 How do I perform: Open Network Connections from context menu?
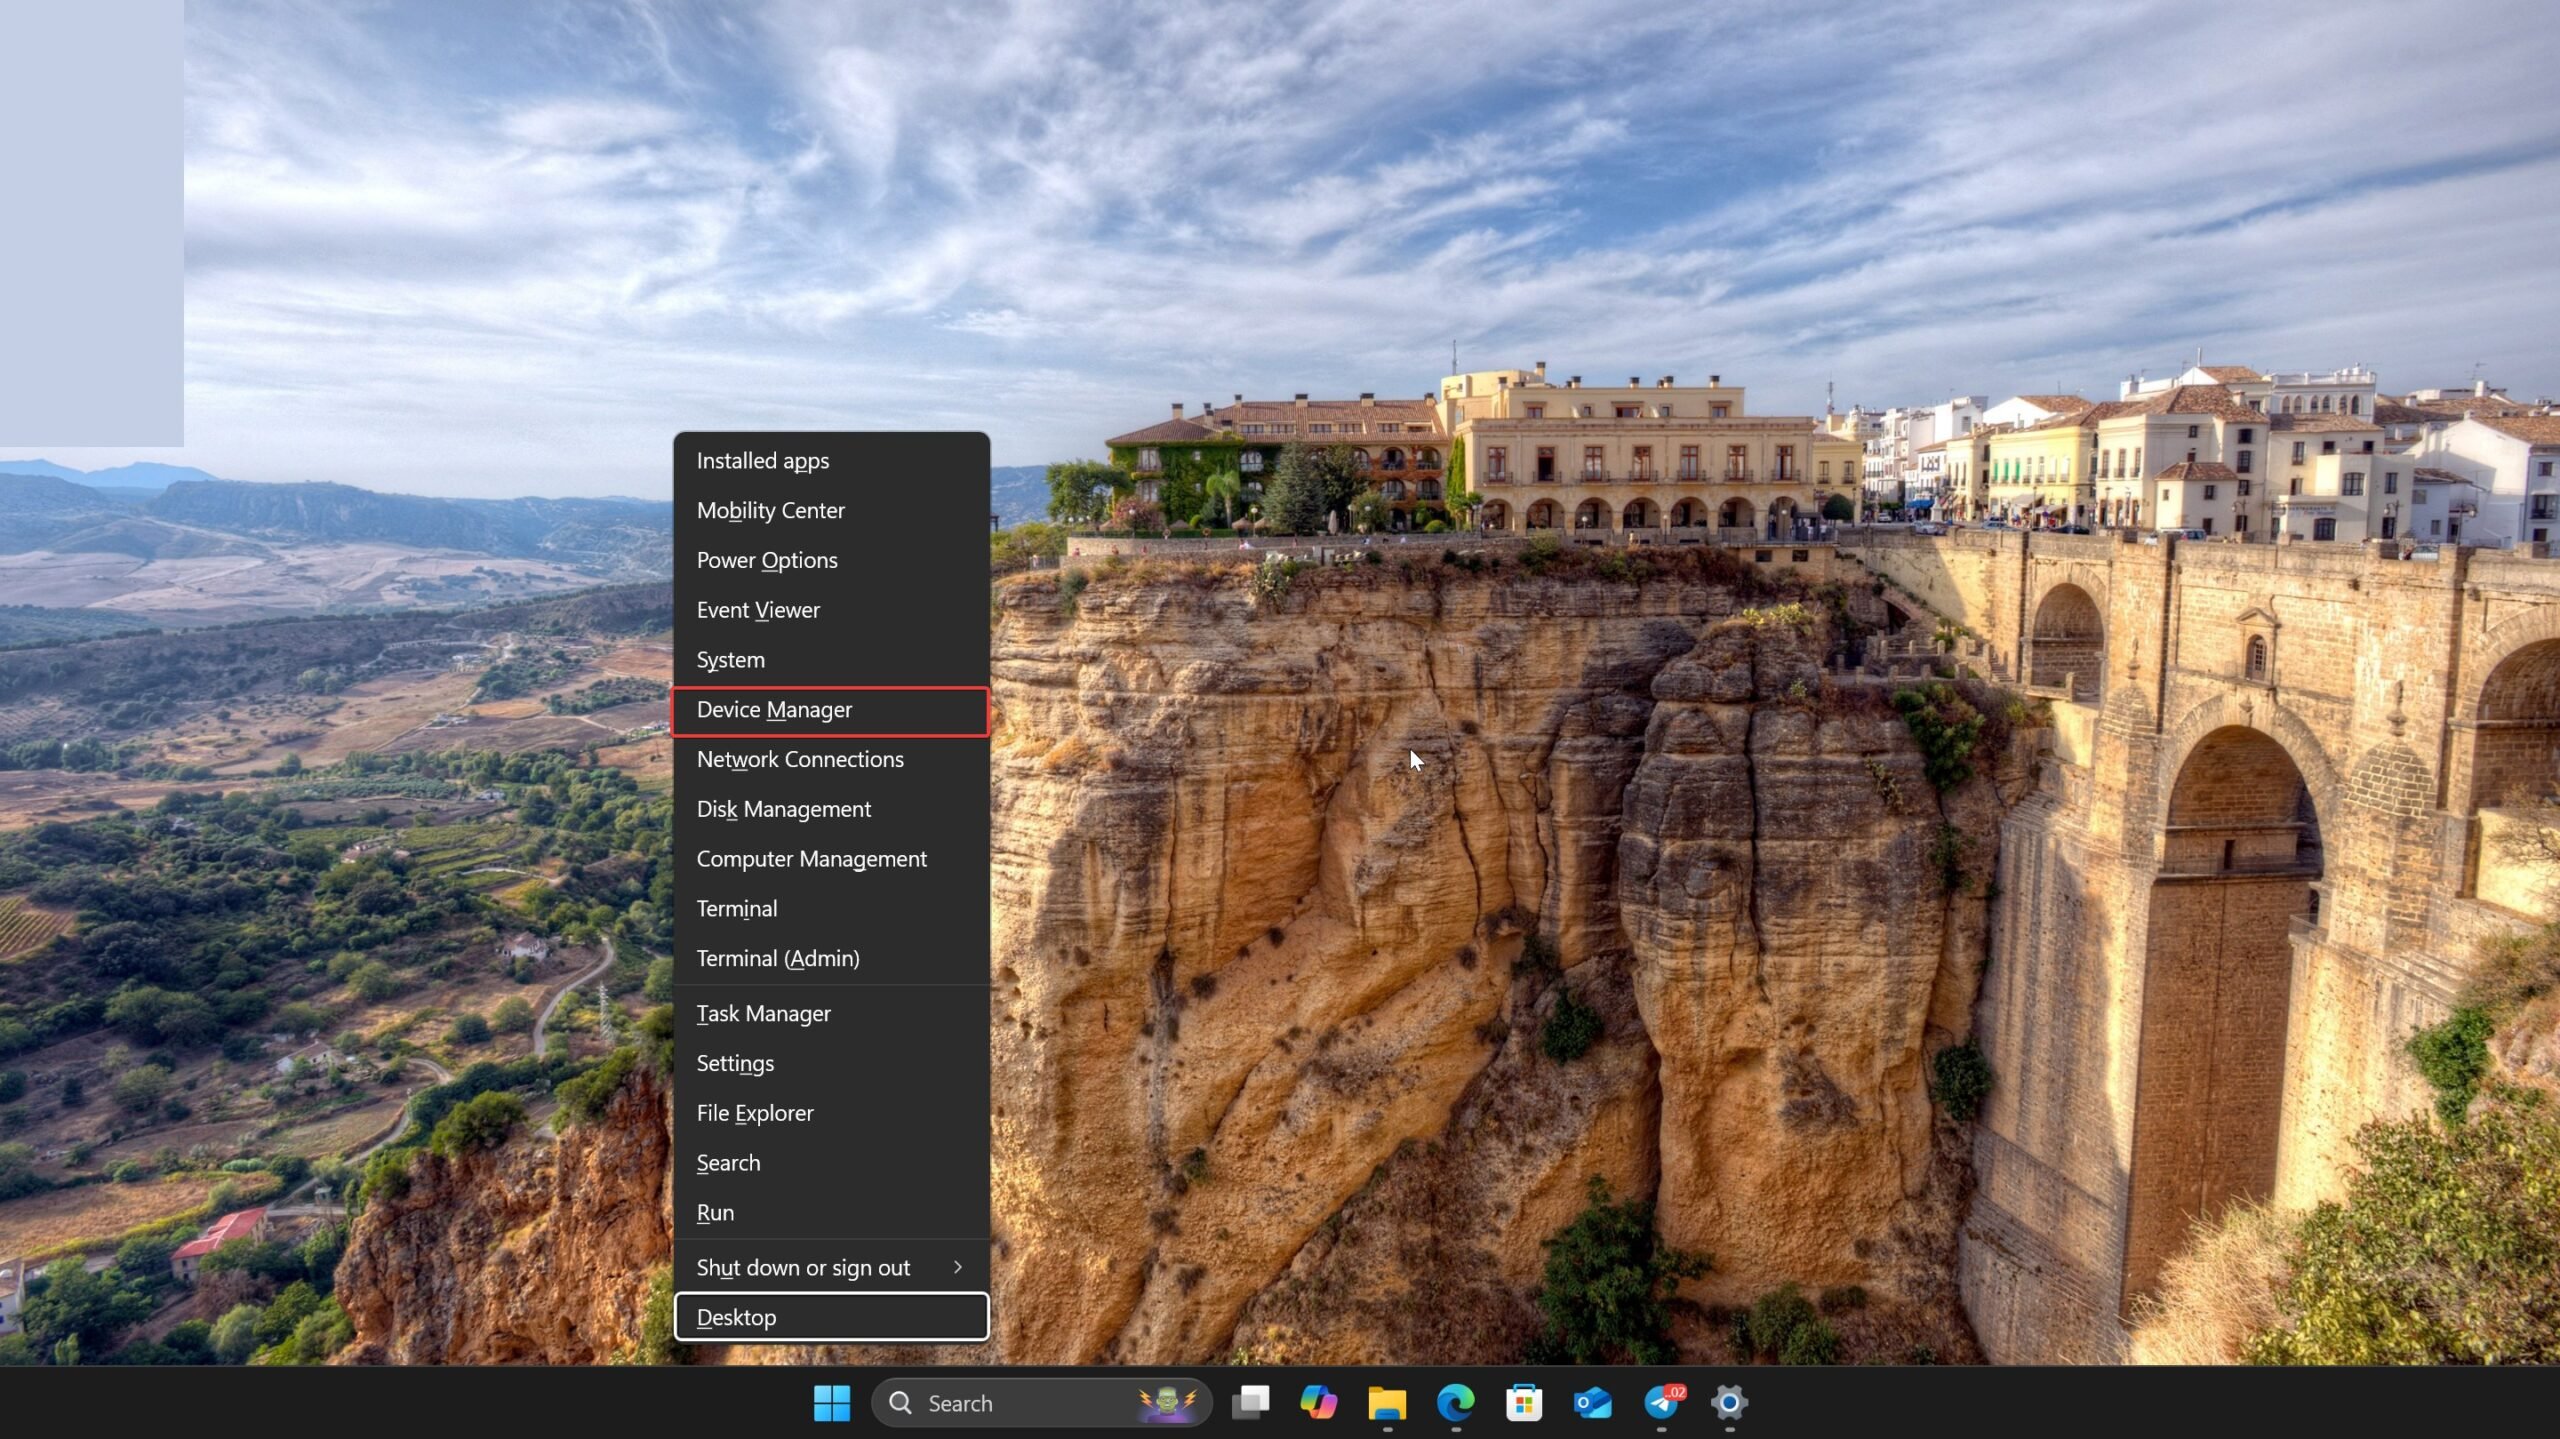(800, 758)
